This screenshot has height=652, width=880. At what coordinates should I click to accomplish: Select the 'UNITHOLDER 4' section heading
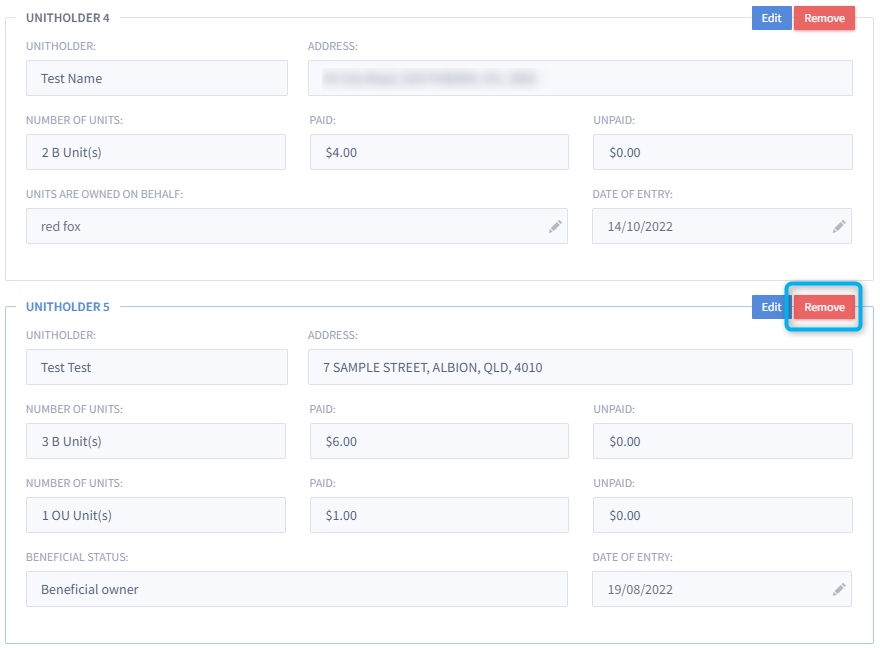click(x=68, y=18)
